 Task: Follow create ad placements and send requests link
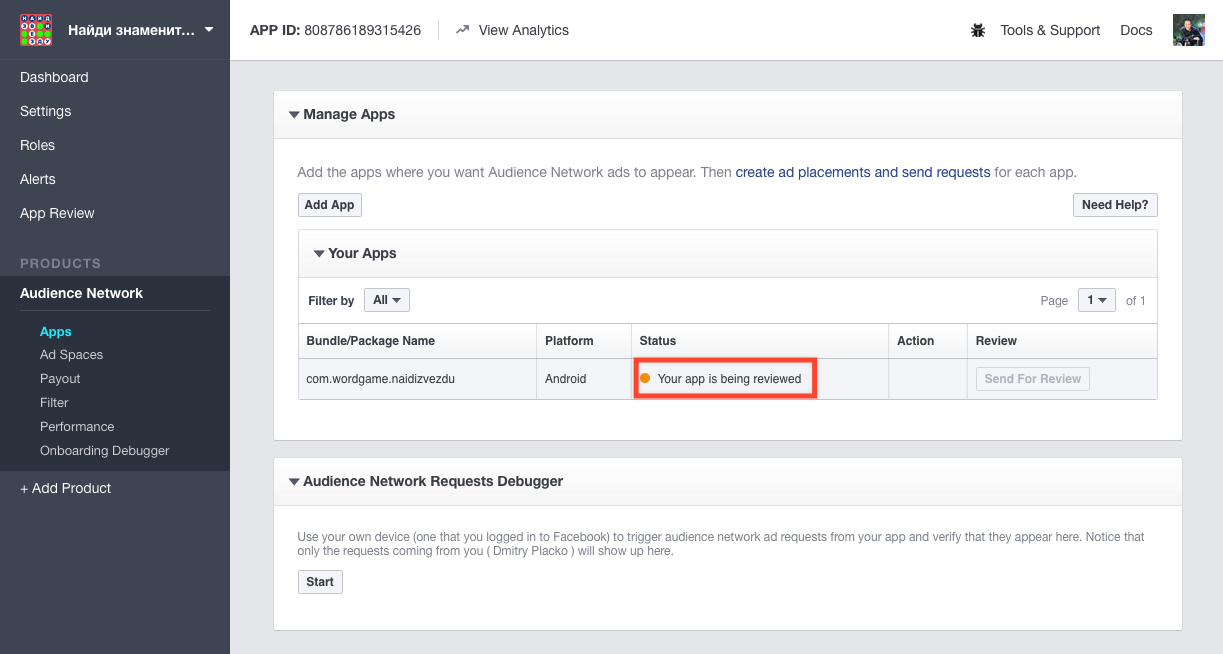pos(863,172)
